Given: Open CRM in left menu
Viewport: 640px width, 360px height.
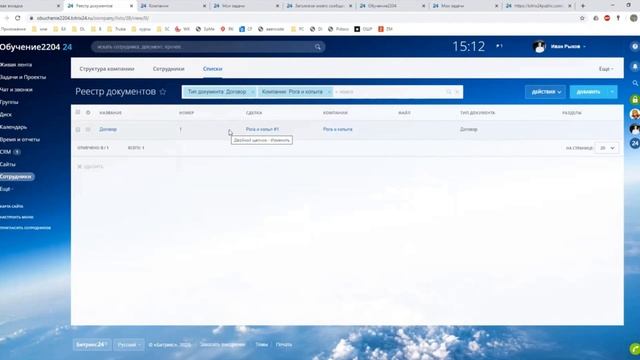Looking at the screenshot, I should [5, 152].
